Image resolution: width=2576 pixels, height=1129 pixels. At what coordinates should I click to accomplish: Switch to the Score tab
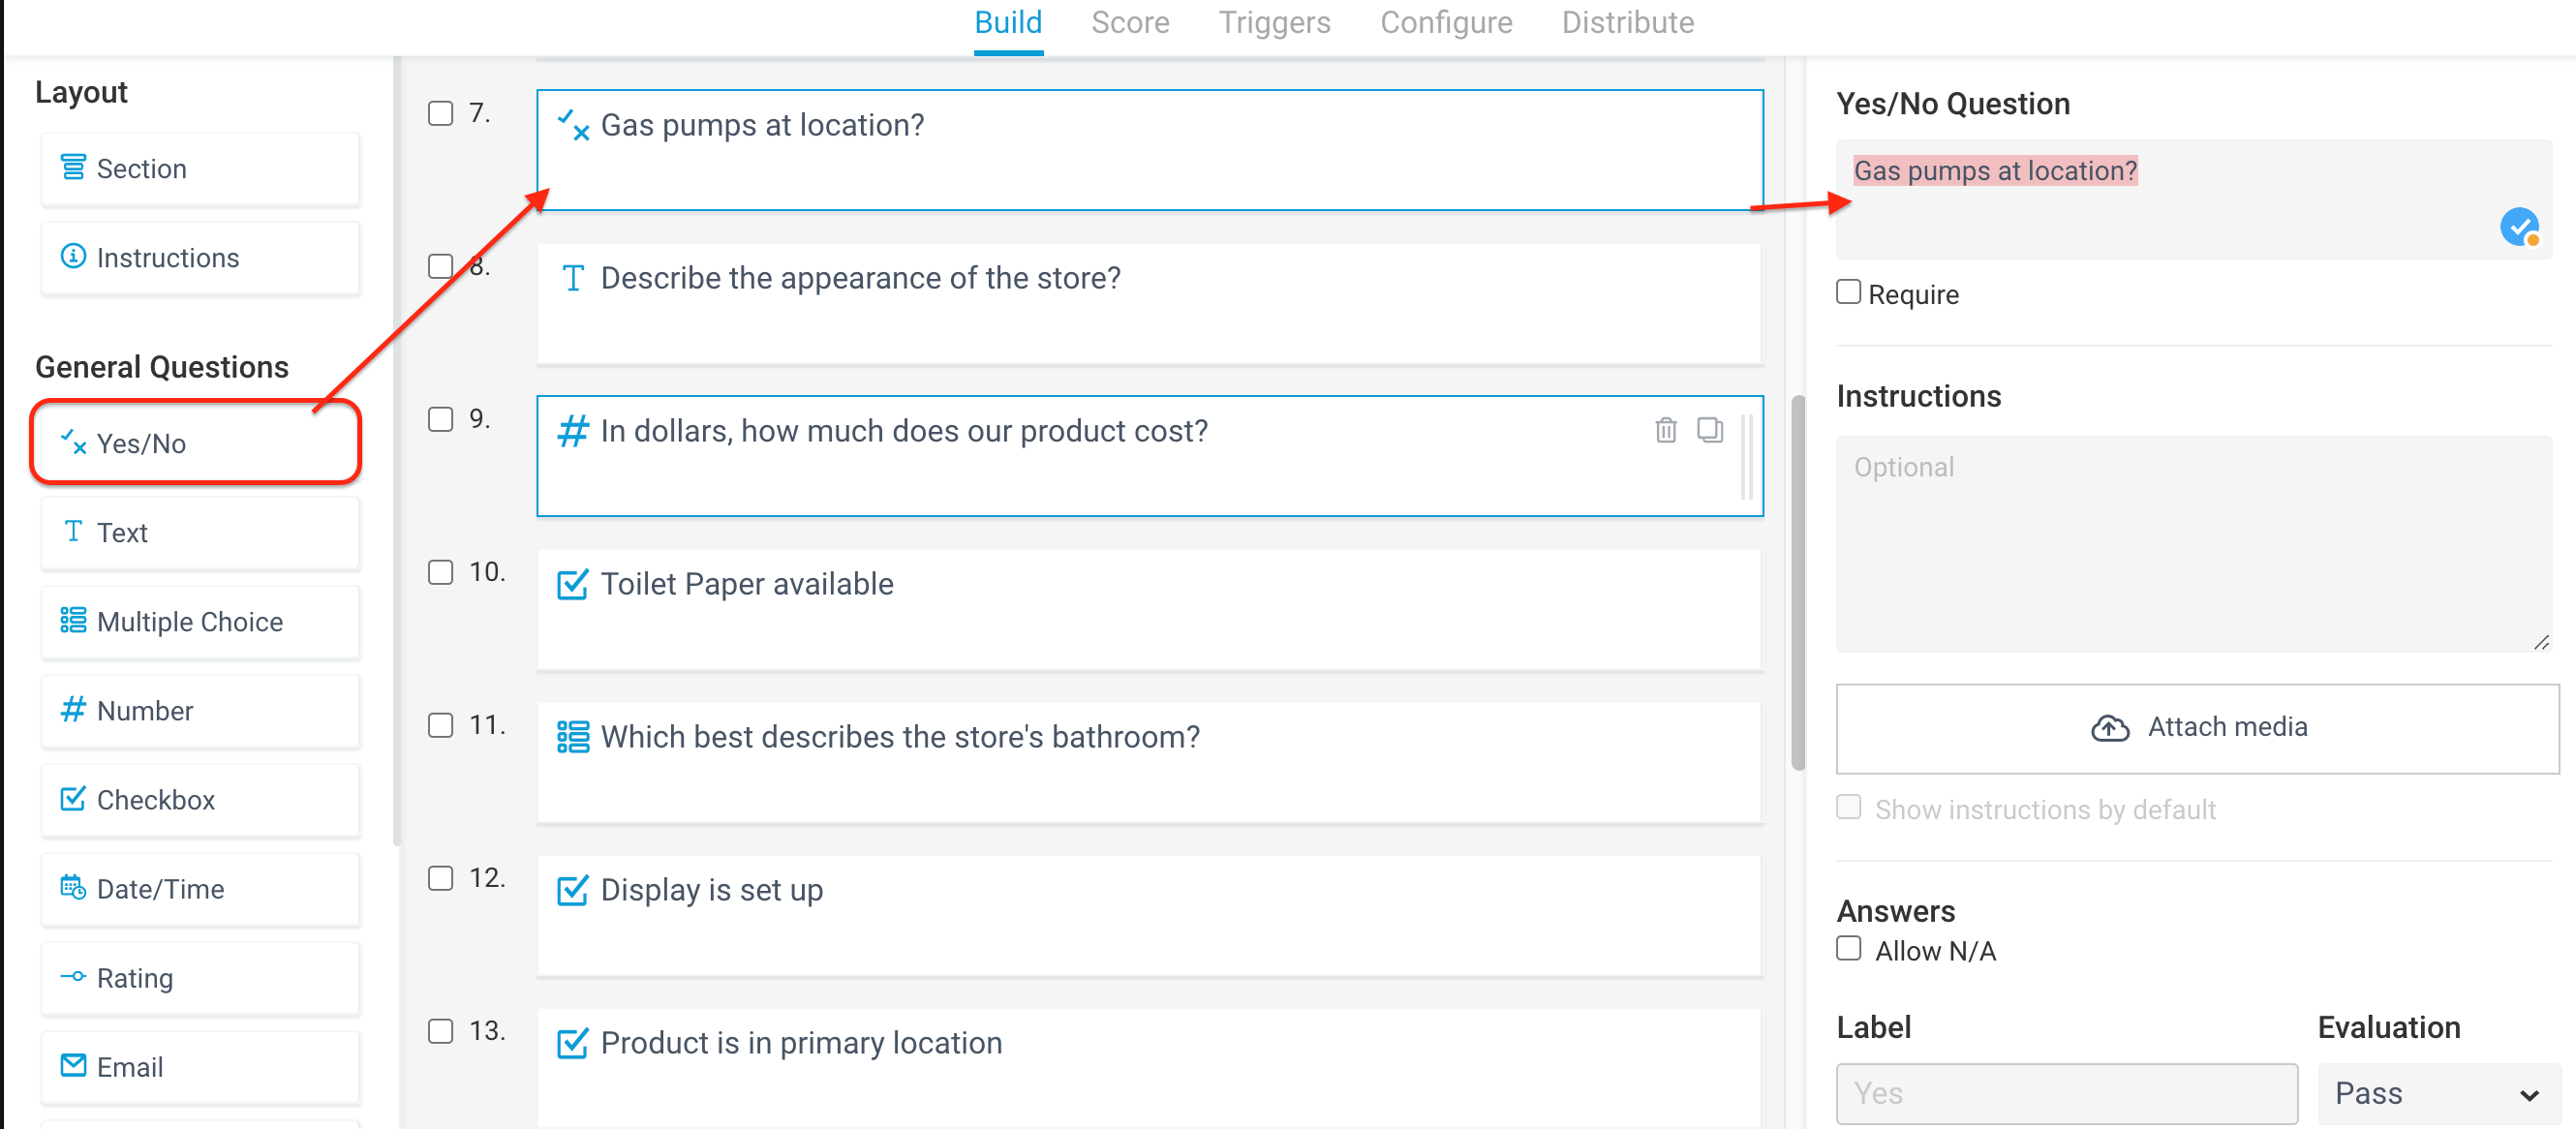point(1130,22)
